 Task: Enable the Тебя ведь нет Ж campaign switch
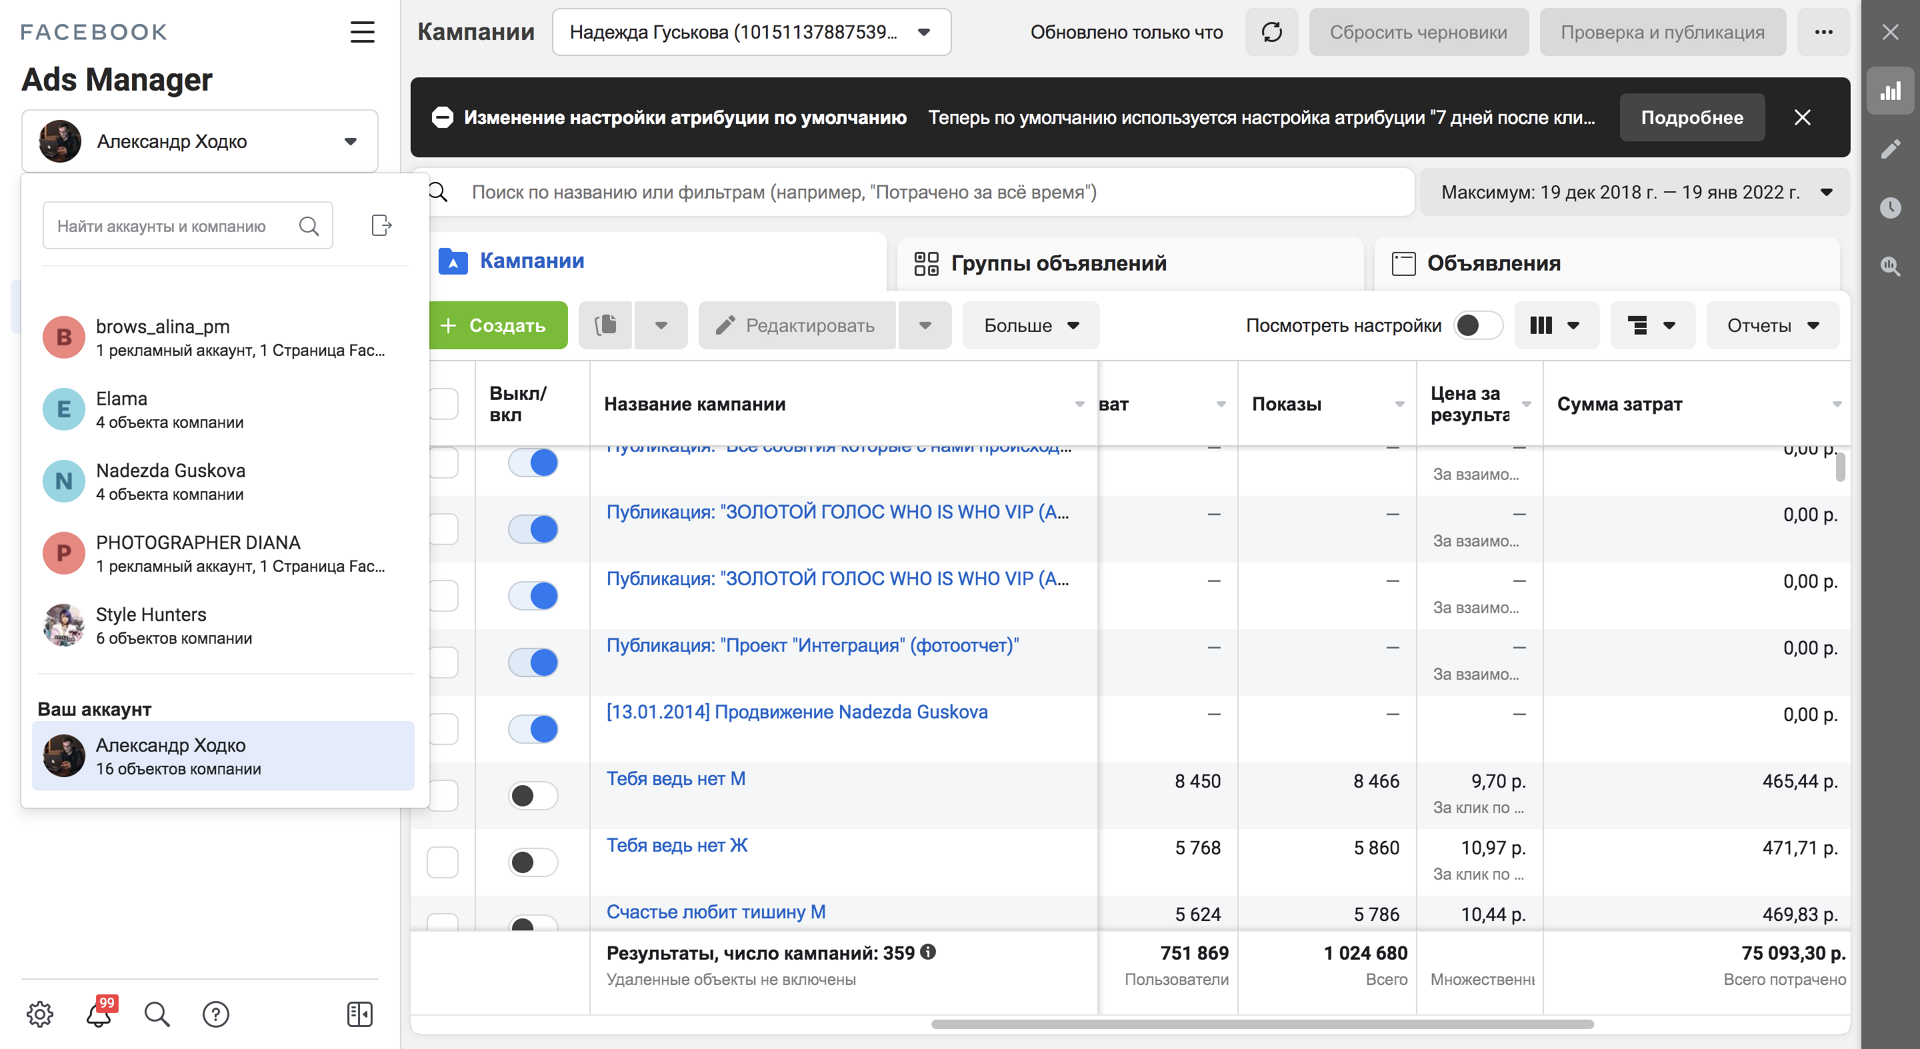[533, 862]
